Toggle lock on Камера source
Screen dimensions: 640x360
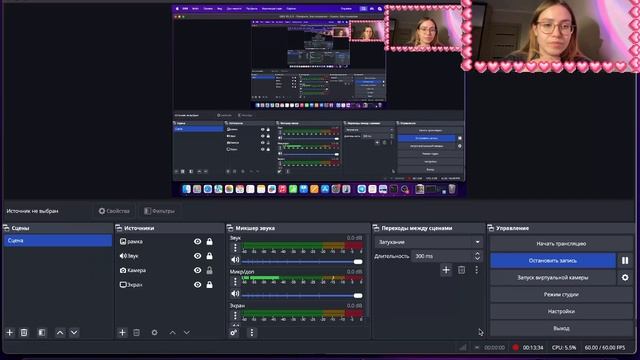click(x=209, y=270)
